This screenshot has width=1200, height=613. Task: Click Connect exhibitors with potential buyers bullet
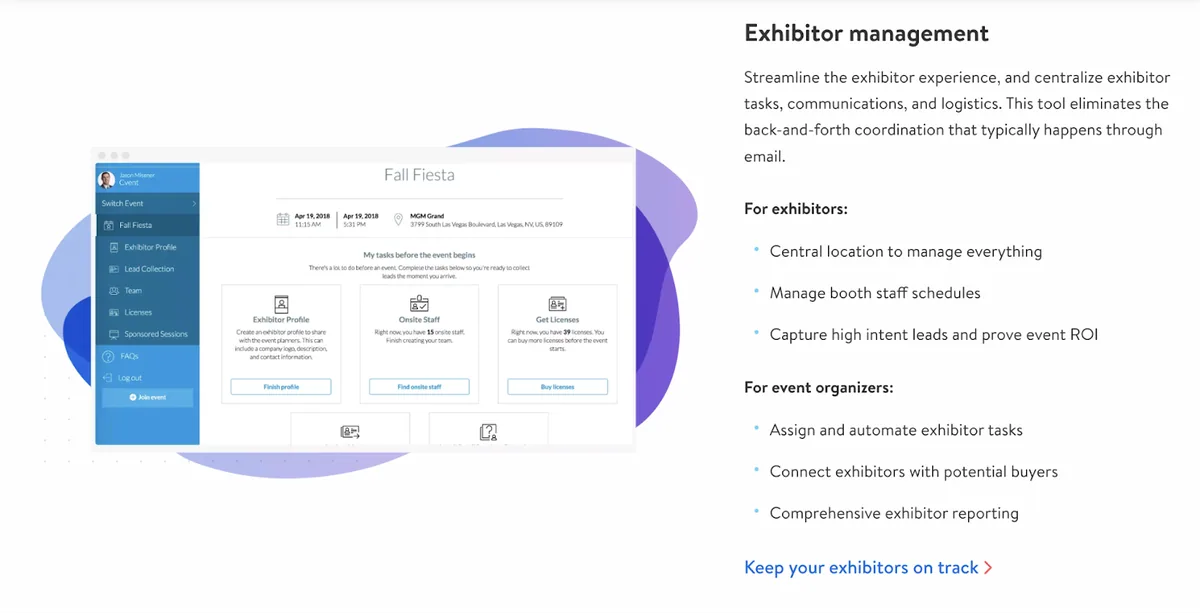pos(914,472)
